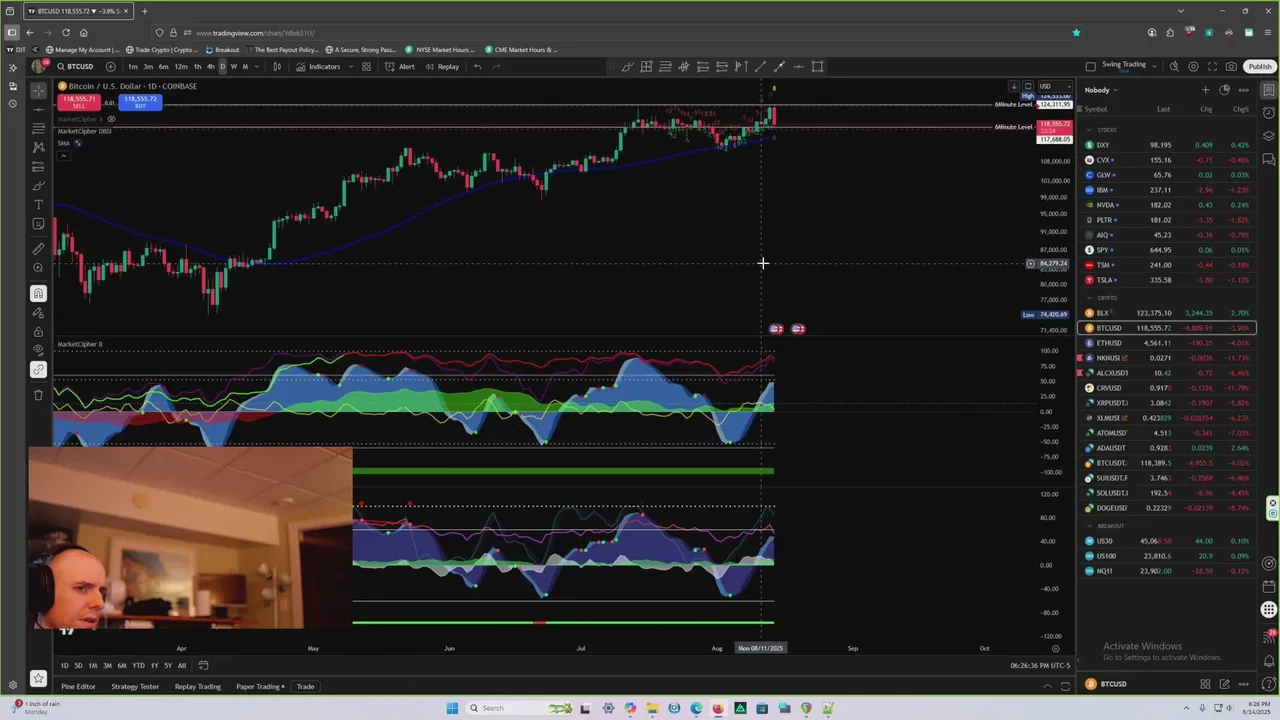Toggle fullscreen mode

pos(1212,67)
